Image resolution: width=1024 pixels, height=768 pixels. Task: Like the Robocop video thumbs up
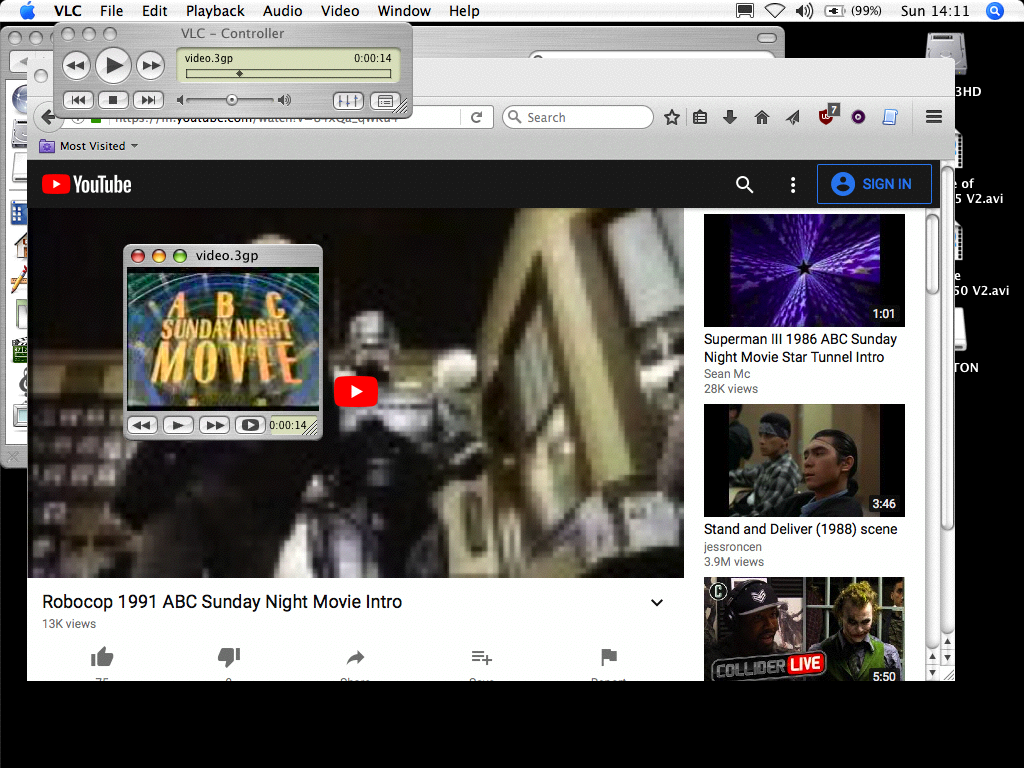pyautogui.click(x=102, y=657)
